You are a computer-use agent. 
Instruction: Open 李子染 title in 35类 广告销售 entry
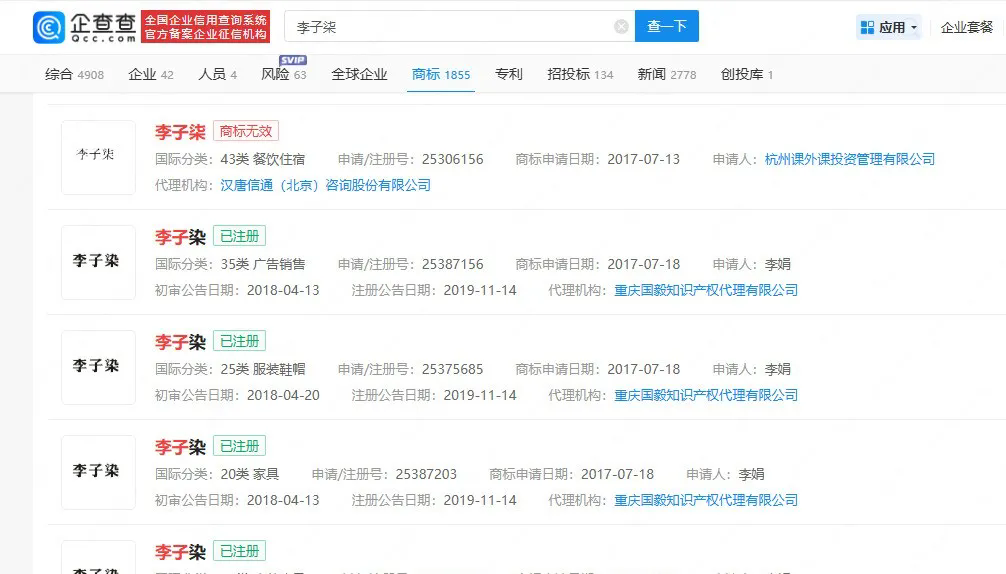click(180, 237)
